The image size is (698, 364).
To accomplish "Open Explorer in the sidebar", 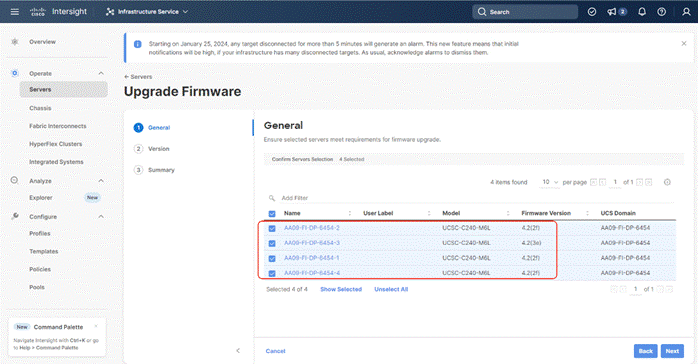I will pos(41,198).
